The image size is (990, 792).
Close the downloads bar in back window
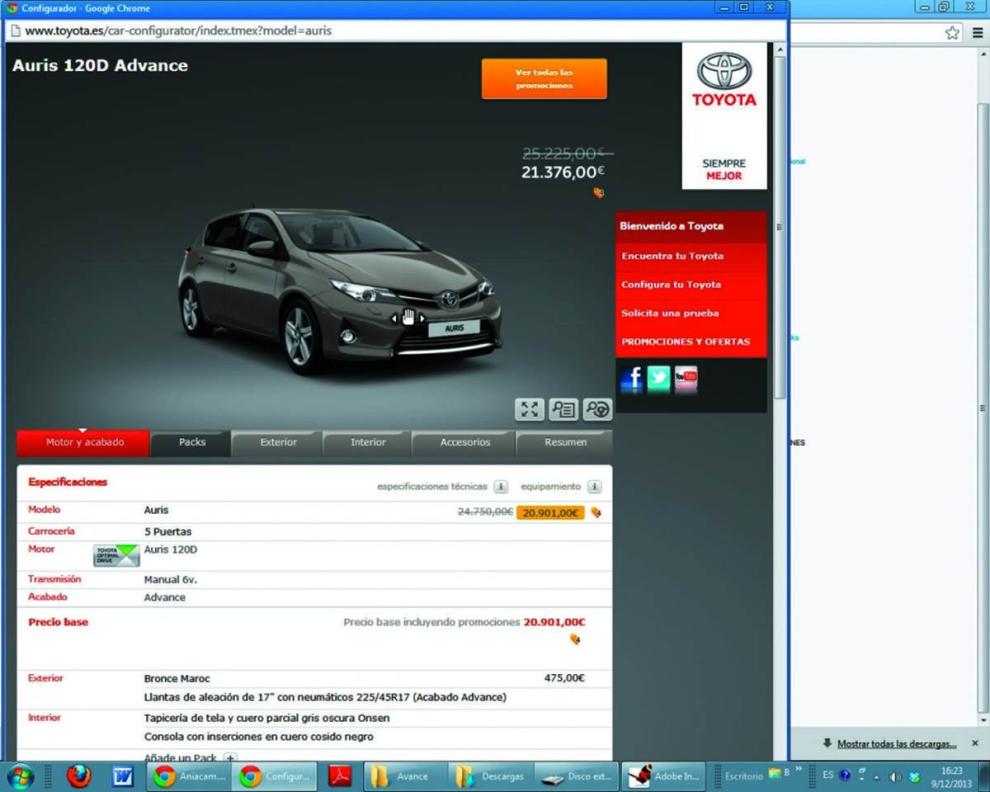point(975,743)
